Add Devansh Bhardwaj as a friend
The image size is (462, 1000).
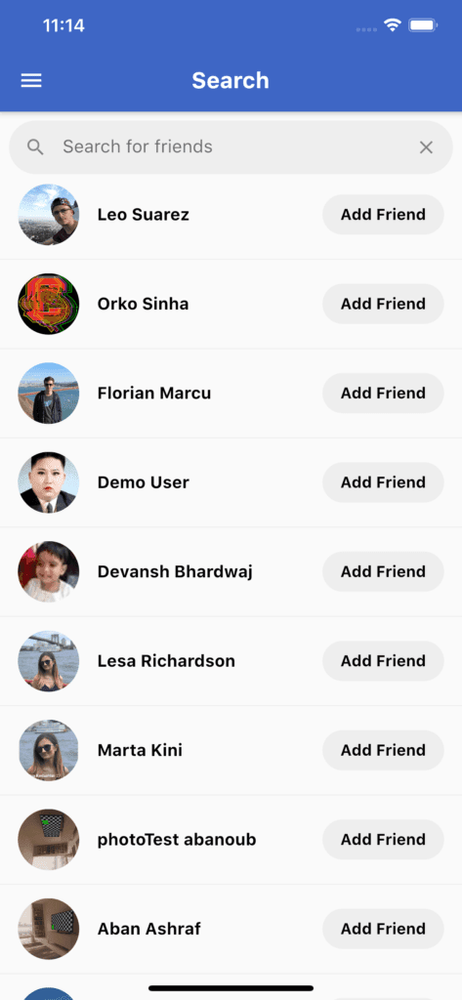pyautogui.click(x=383, y=571)
